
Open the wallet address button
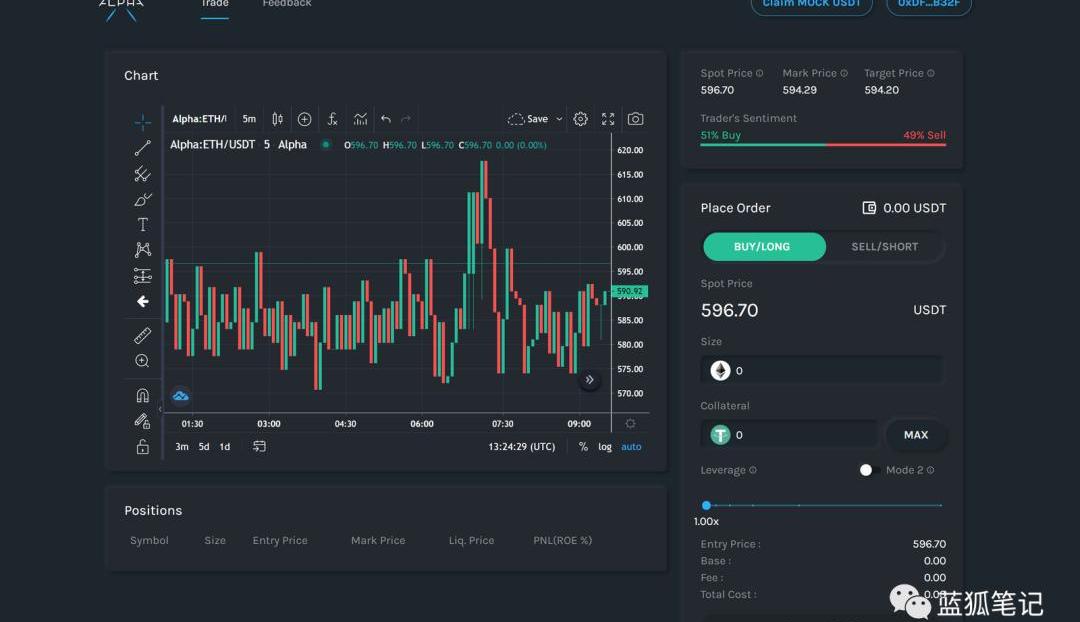click(928, 6)
